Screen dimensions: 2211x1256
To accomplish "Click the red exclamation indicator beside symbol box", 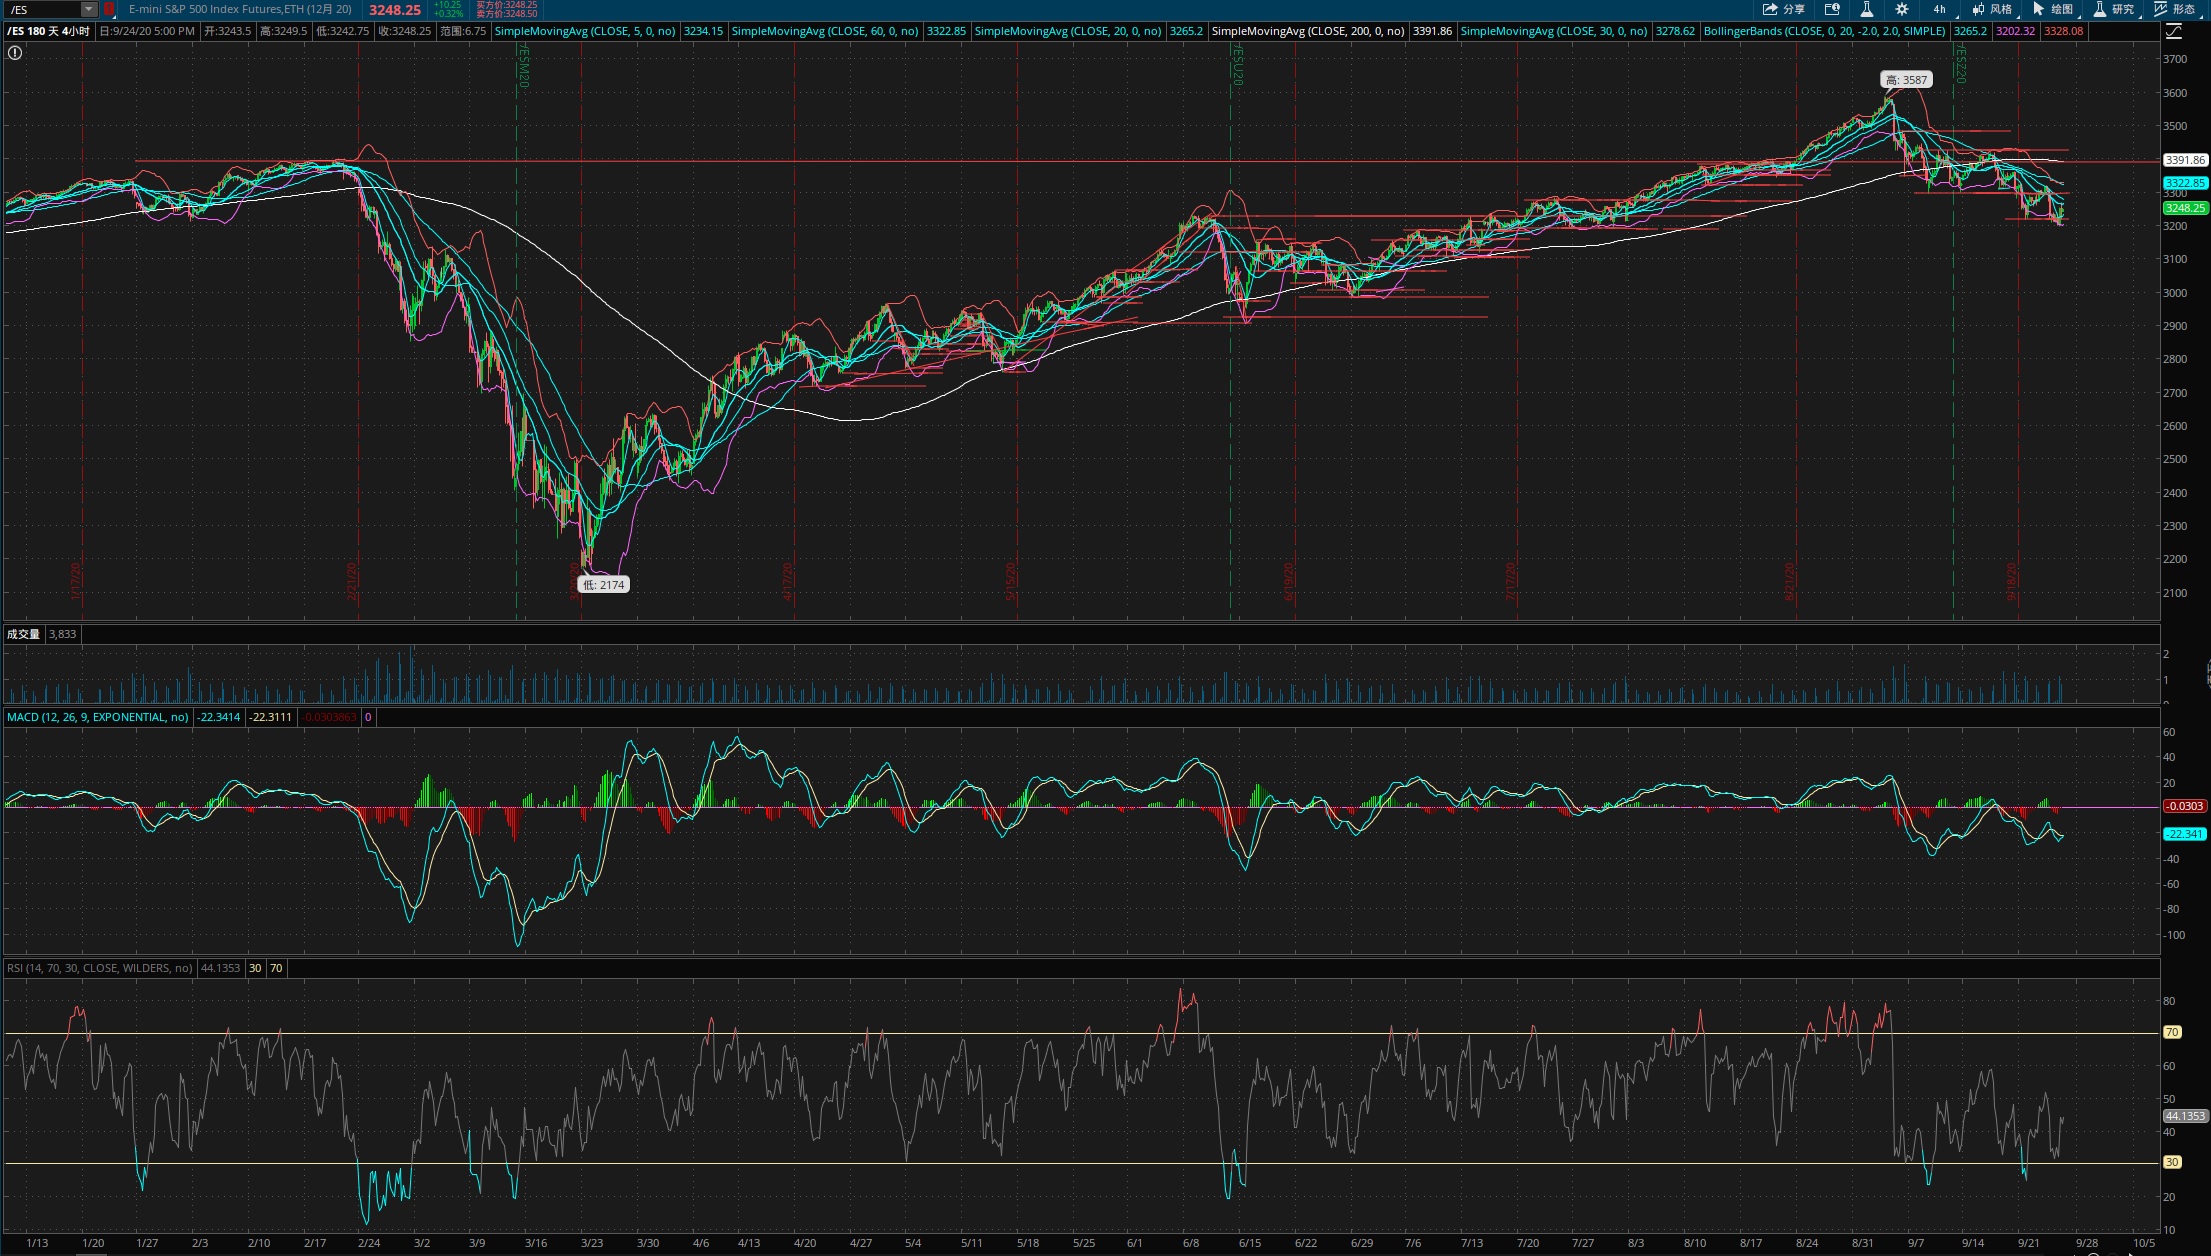I will (x=109, y=9).
